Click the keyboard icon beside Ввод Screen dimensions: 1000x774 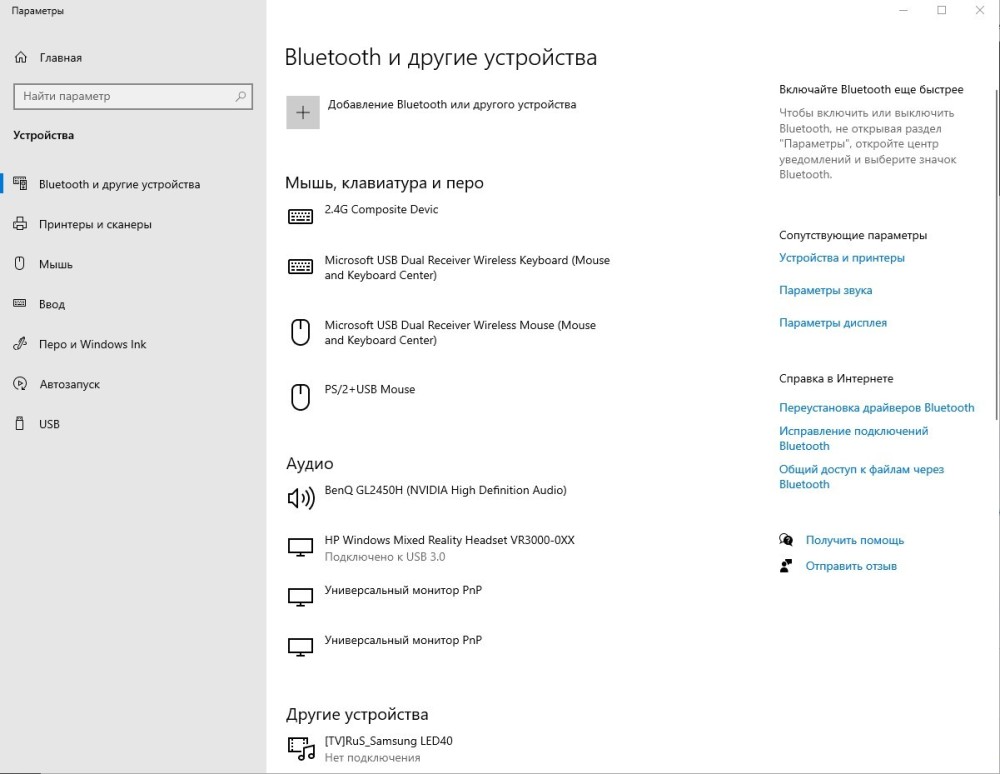point(20,303)
